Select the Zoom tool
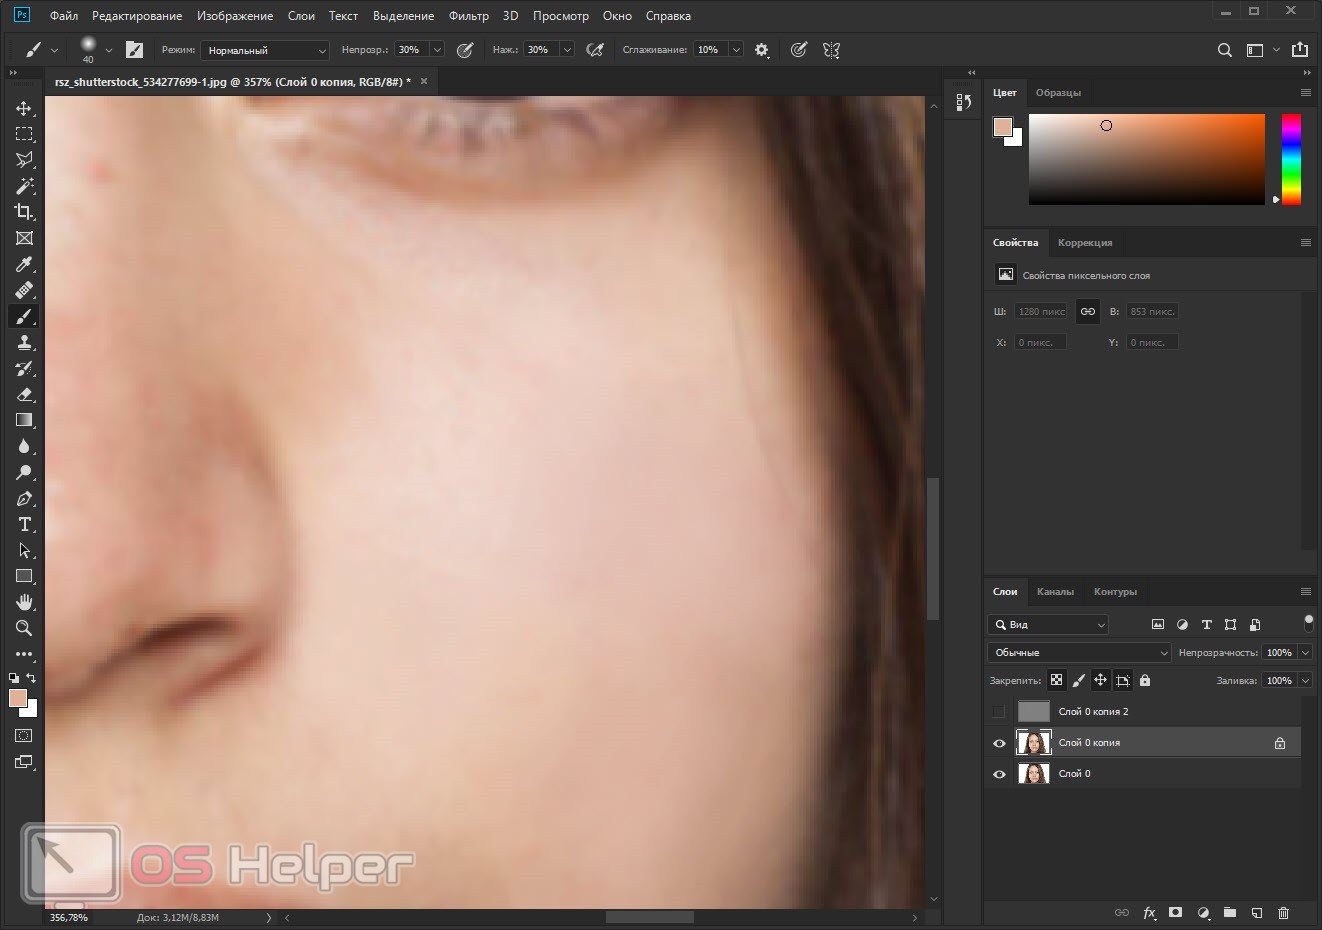Image resolution: width=1322 pixels, height=930 pixels. (24, 628)
